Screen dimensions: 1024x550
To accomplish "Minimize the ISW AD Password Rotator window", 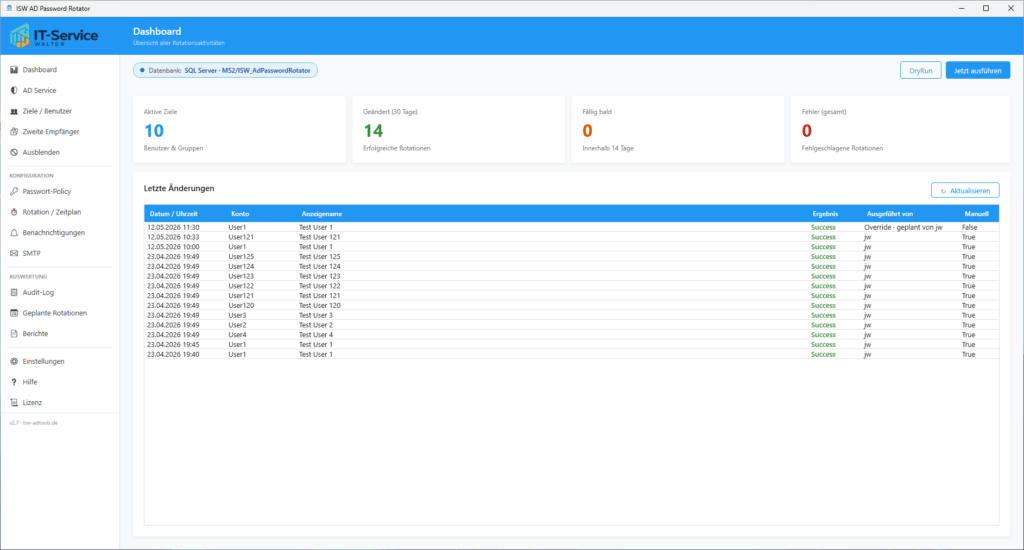I will (961, 8).
